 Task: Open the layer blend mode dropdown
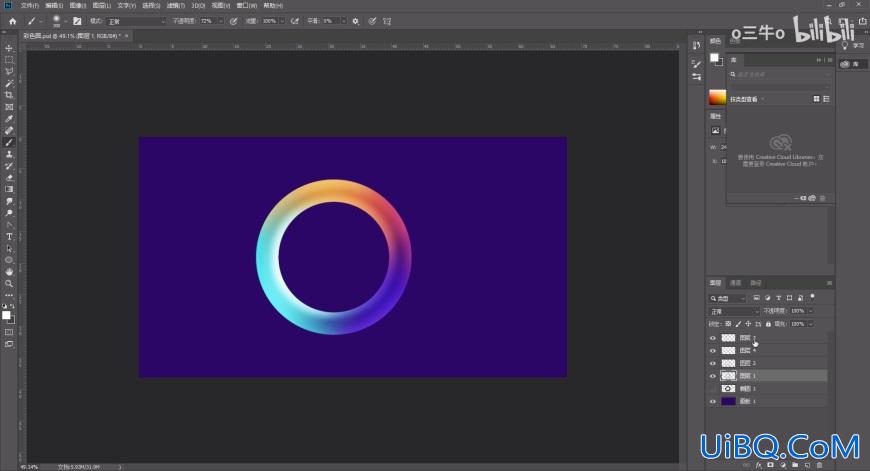(734, 311)
